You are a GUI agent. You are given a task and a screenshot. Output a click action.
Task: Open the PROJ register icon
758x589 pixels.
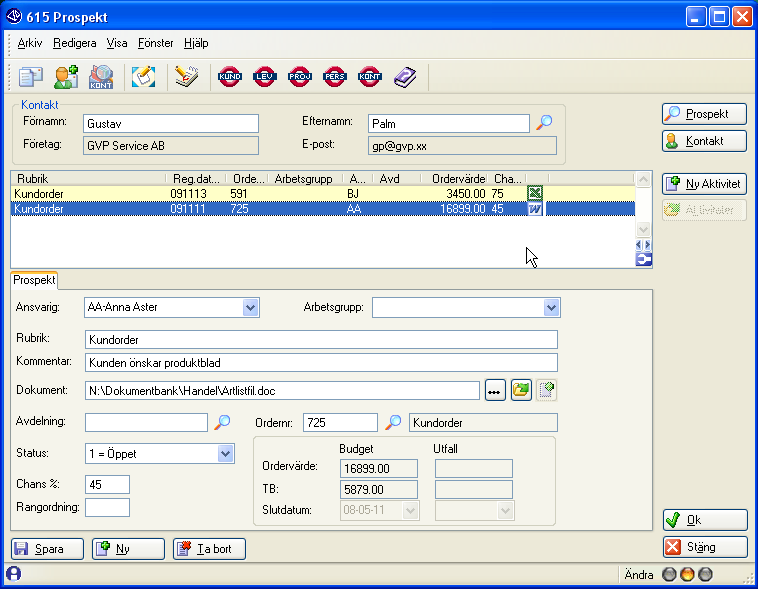click(300, 76)
